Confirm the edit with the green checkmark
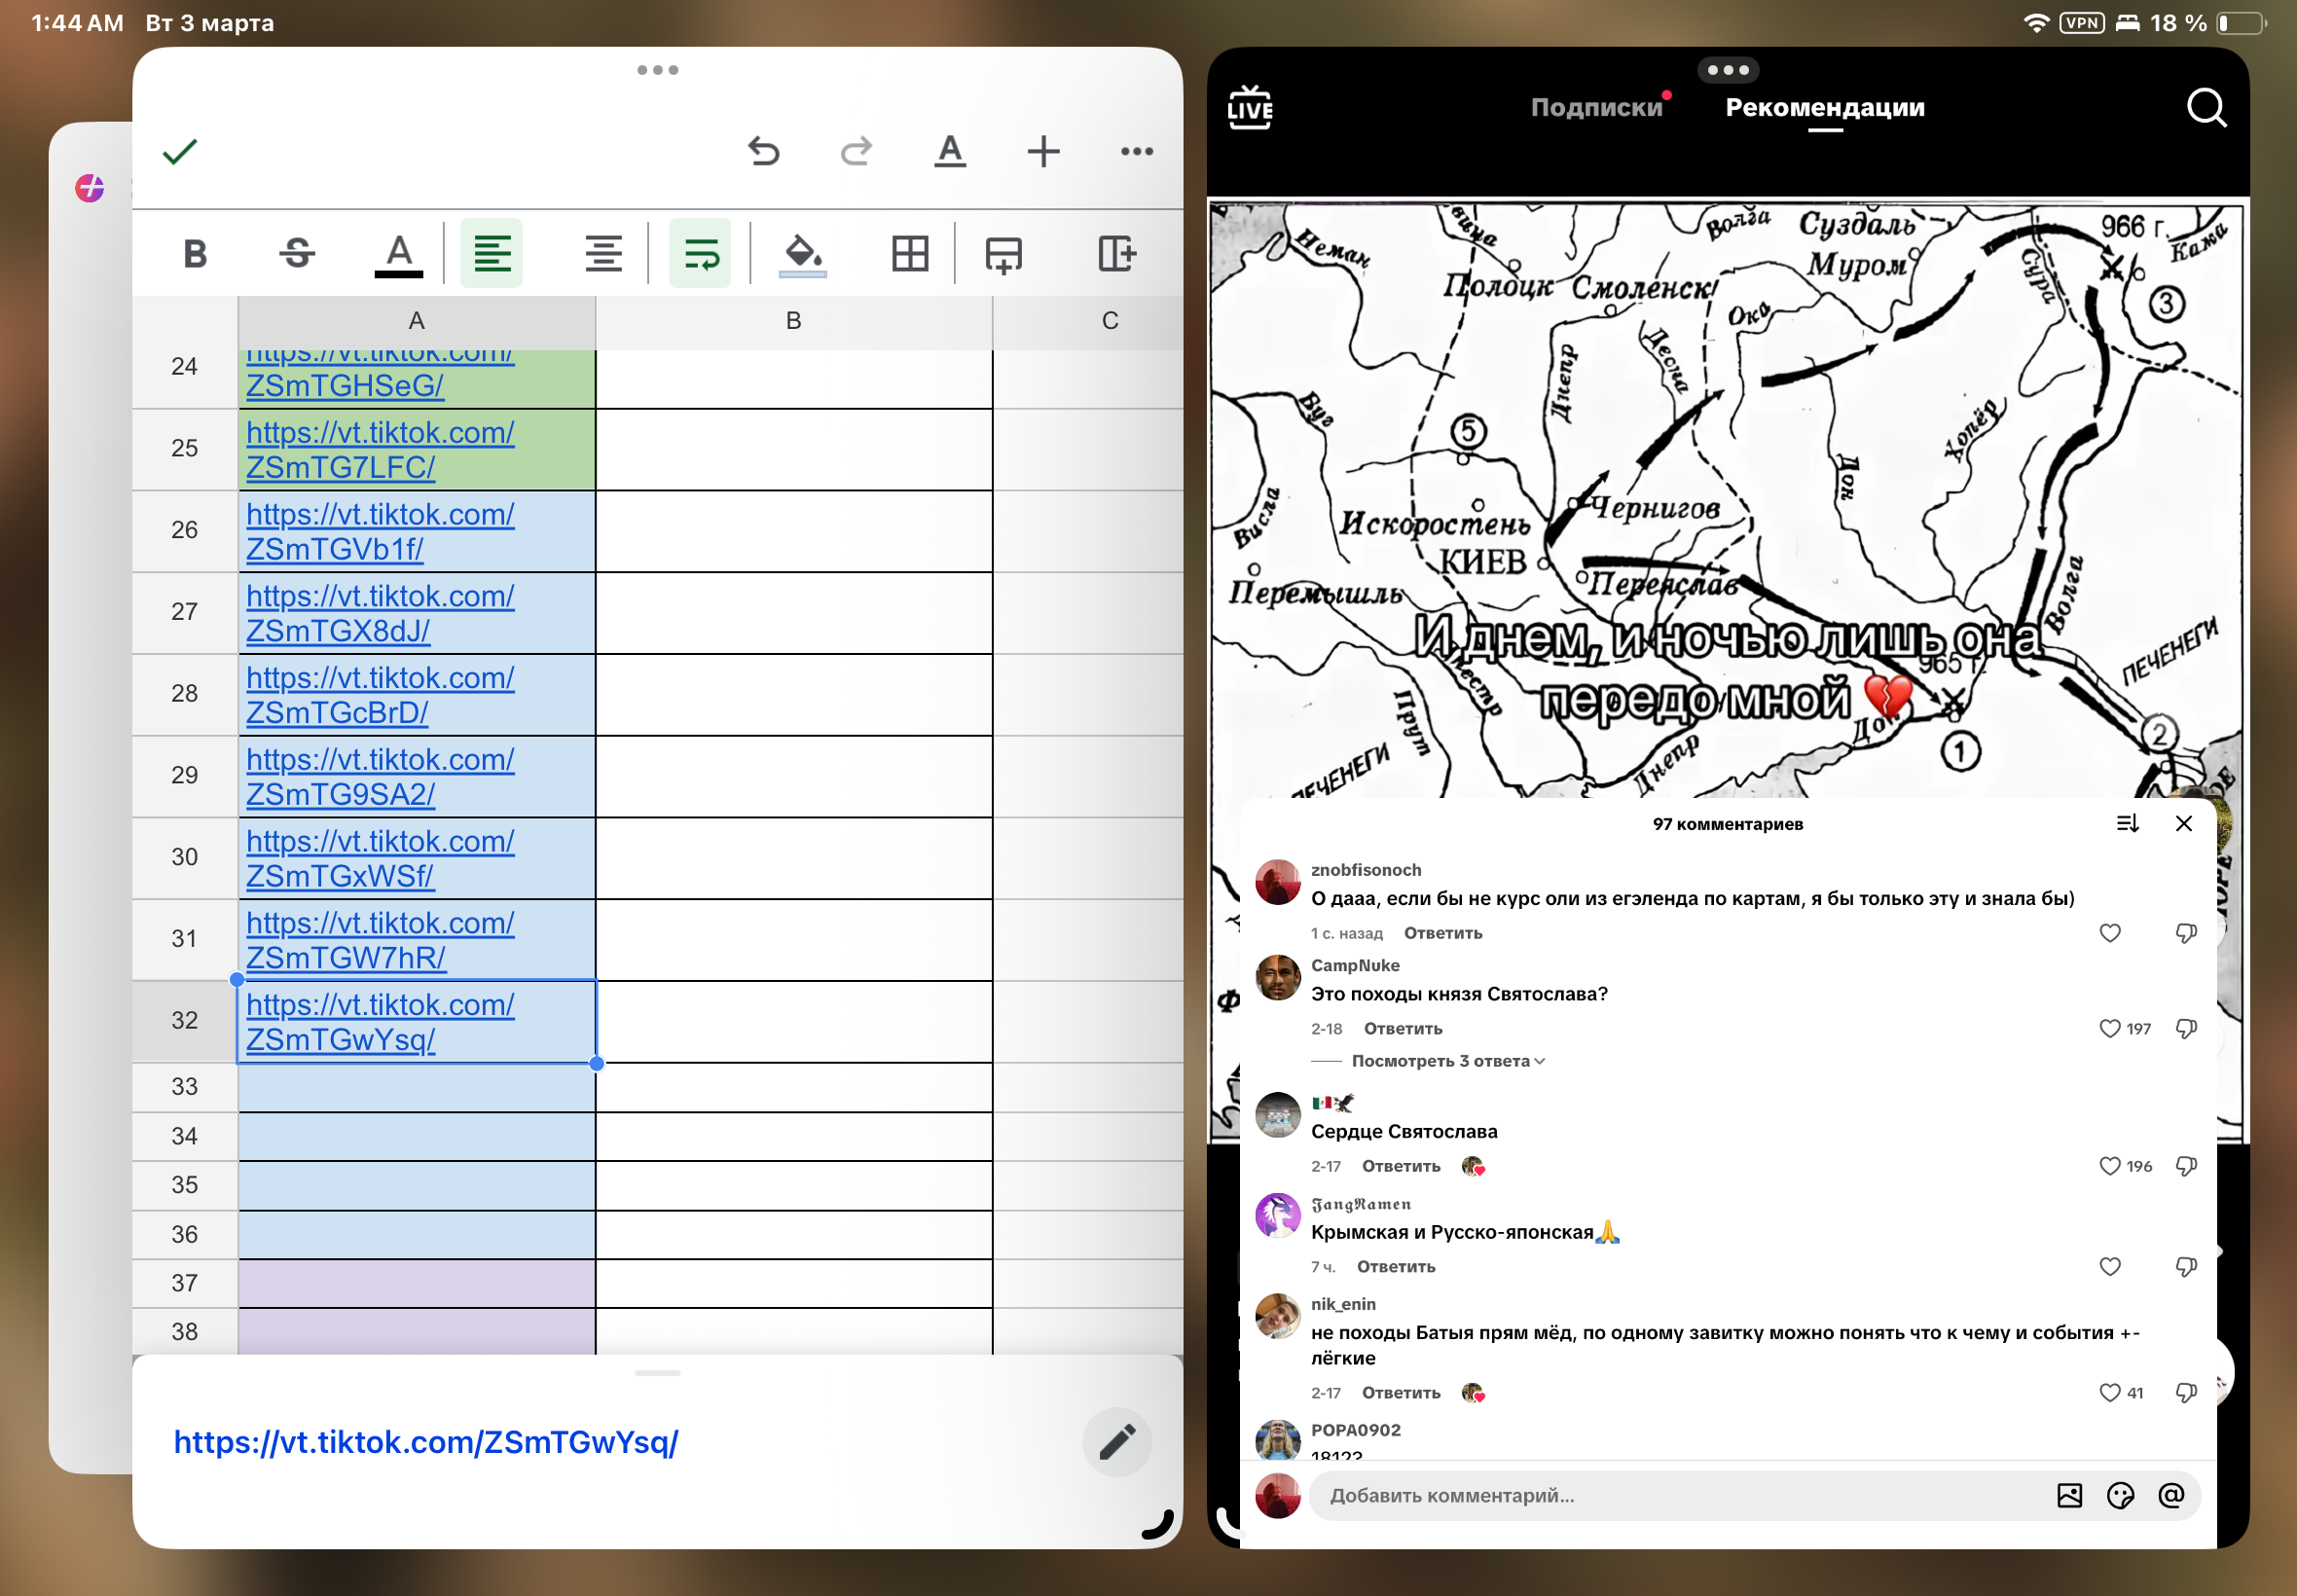 click(x=180, y=151)
